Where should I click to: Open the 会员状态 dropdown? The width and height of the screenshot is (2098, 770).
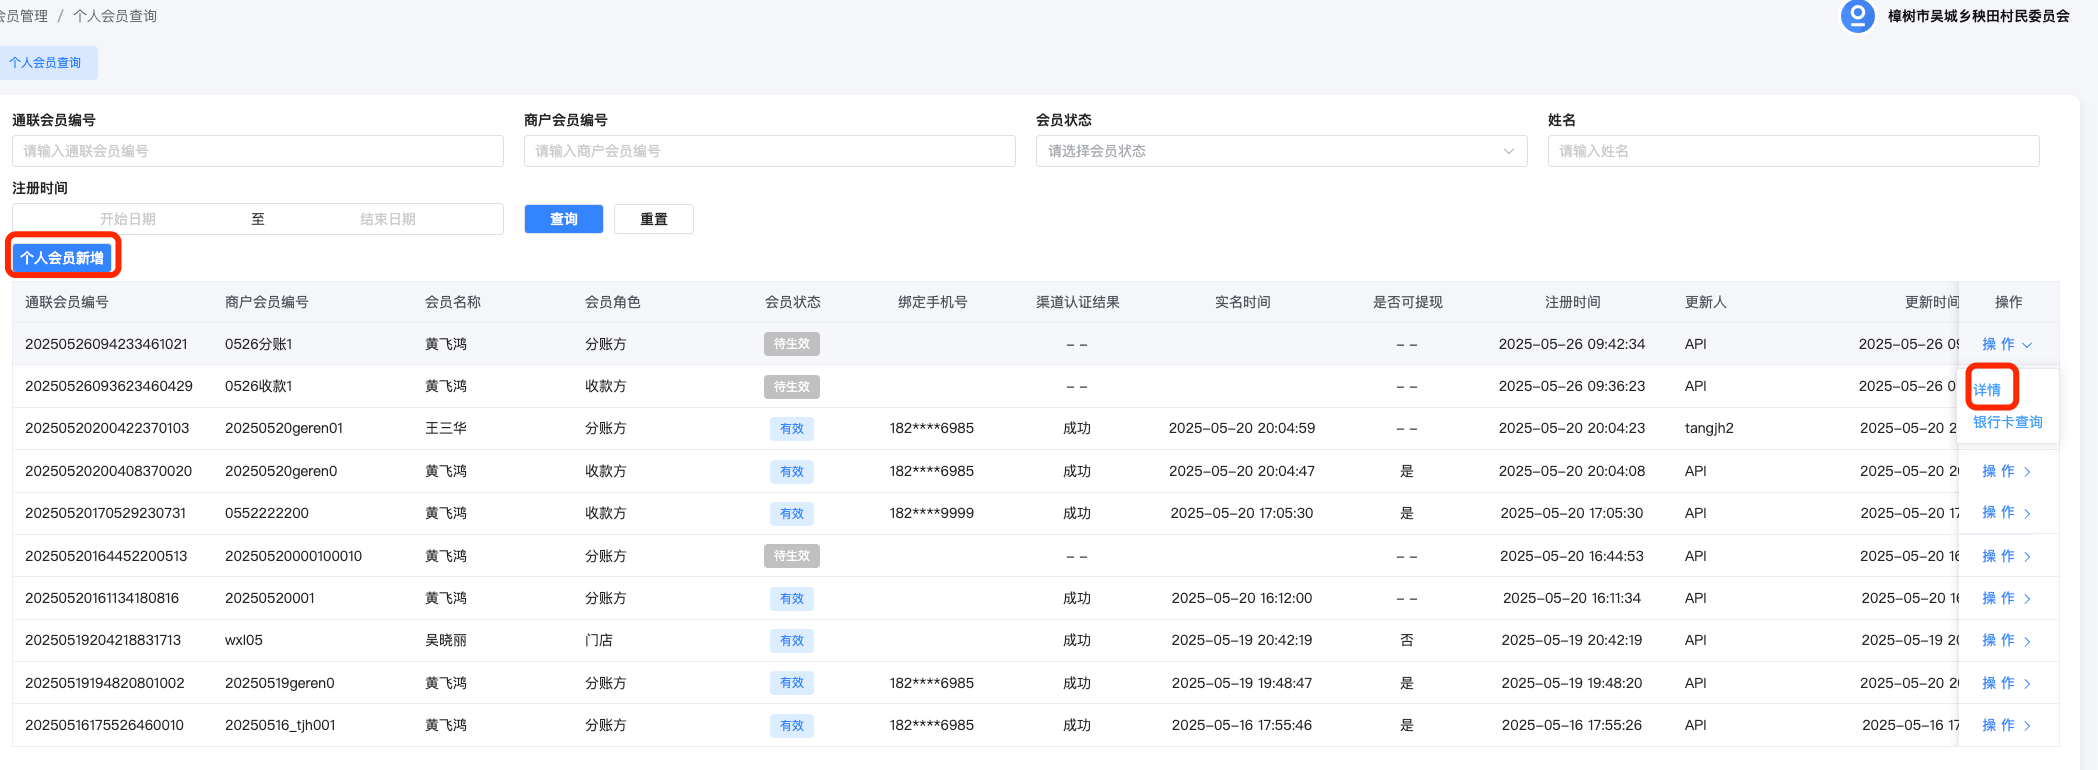(1282, 151)
